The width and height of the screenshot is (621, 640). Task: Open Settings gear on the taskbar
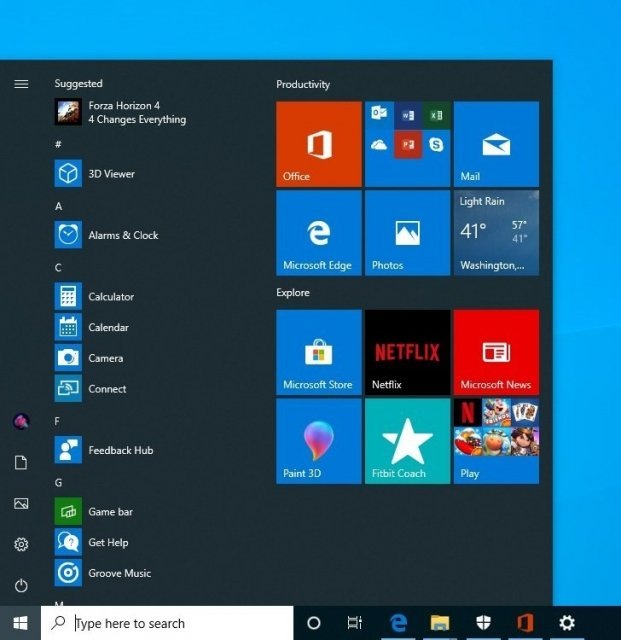567,623
